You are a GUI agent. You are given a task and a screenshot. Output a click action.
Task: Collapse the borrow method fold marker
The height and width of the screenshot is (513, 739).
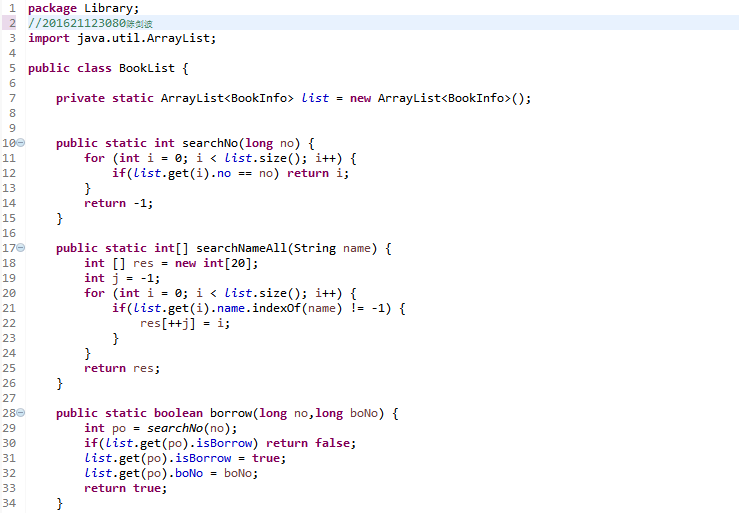tap(21, 413)
